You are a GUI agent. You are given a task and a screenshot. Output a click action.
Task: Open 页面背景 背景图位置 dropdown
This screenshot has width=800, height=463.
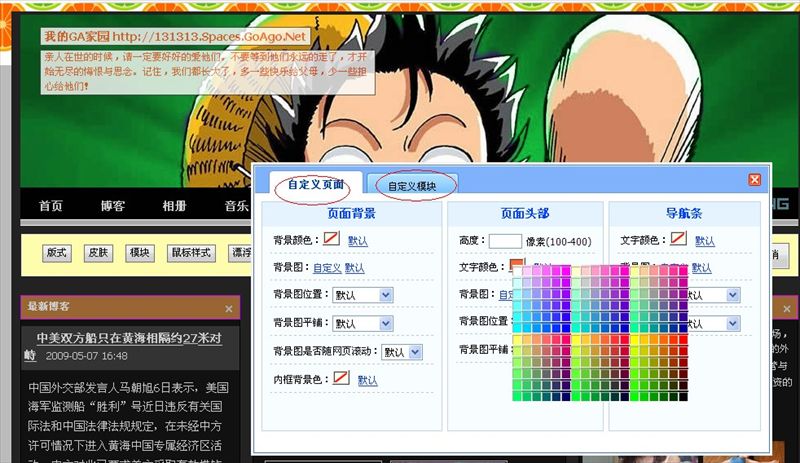362,295
